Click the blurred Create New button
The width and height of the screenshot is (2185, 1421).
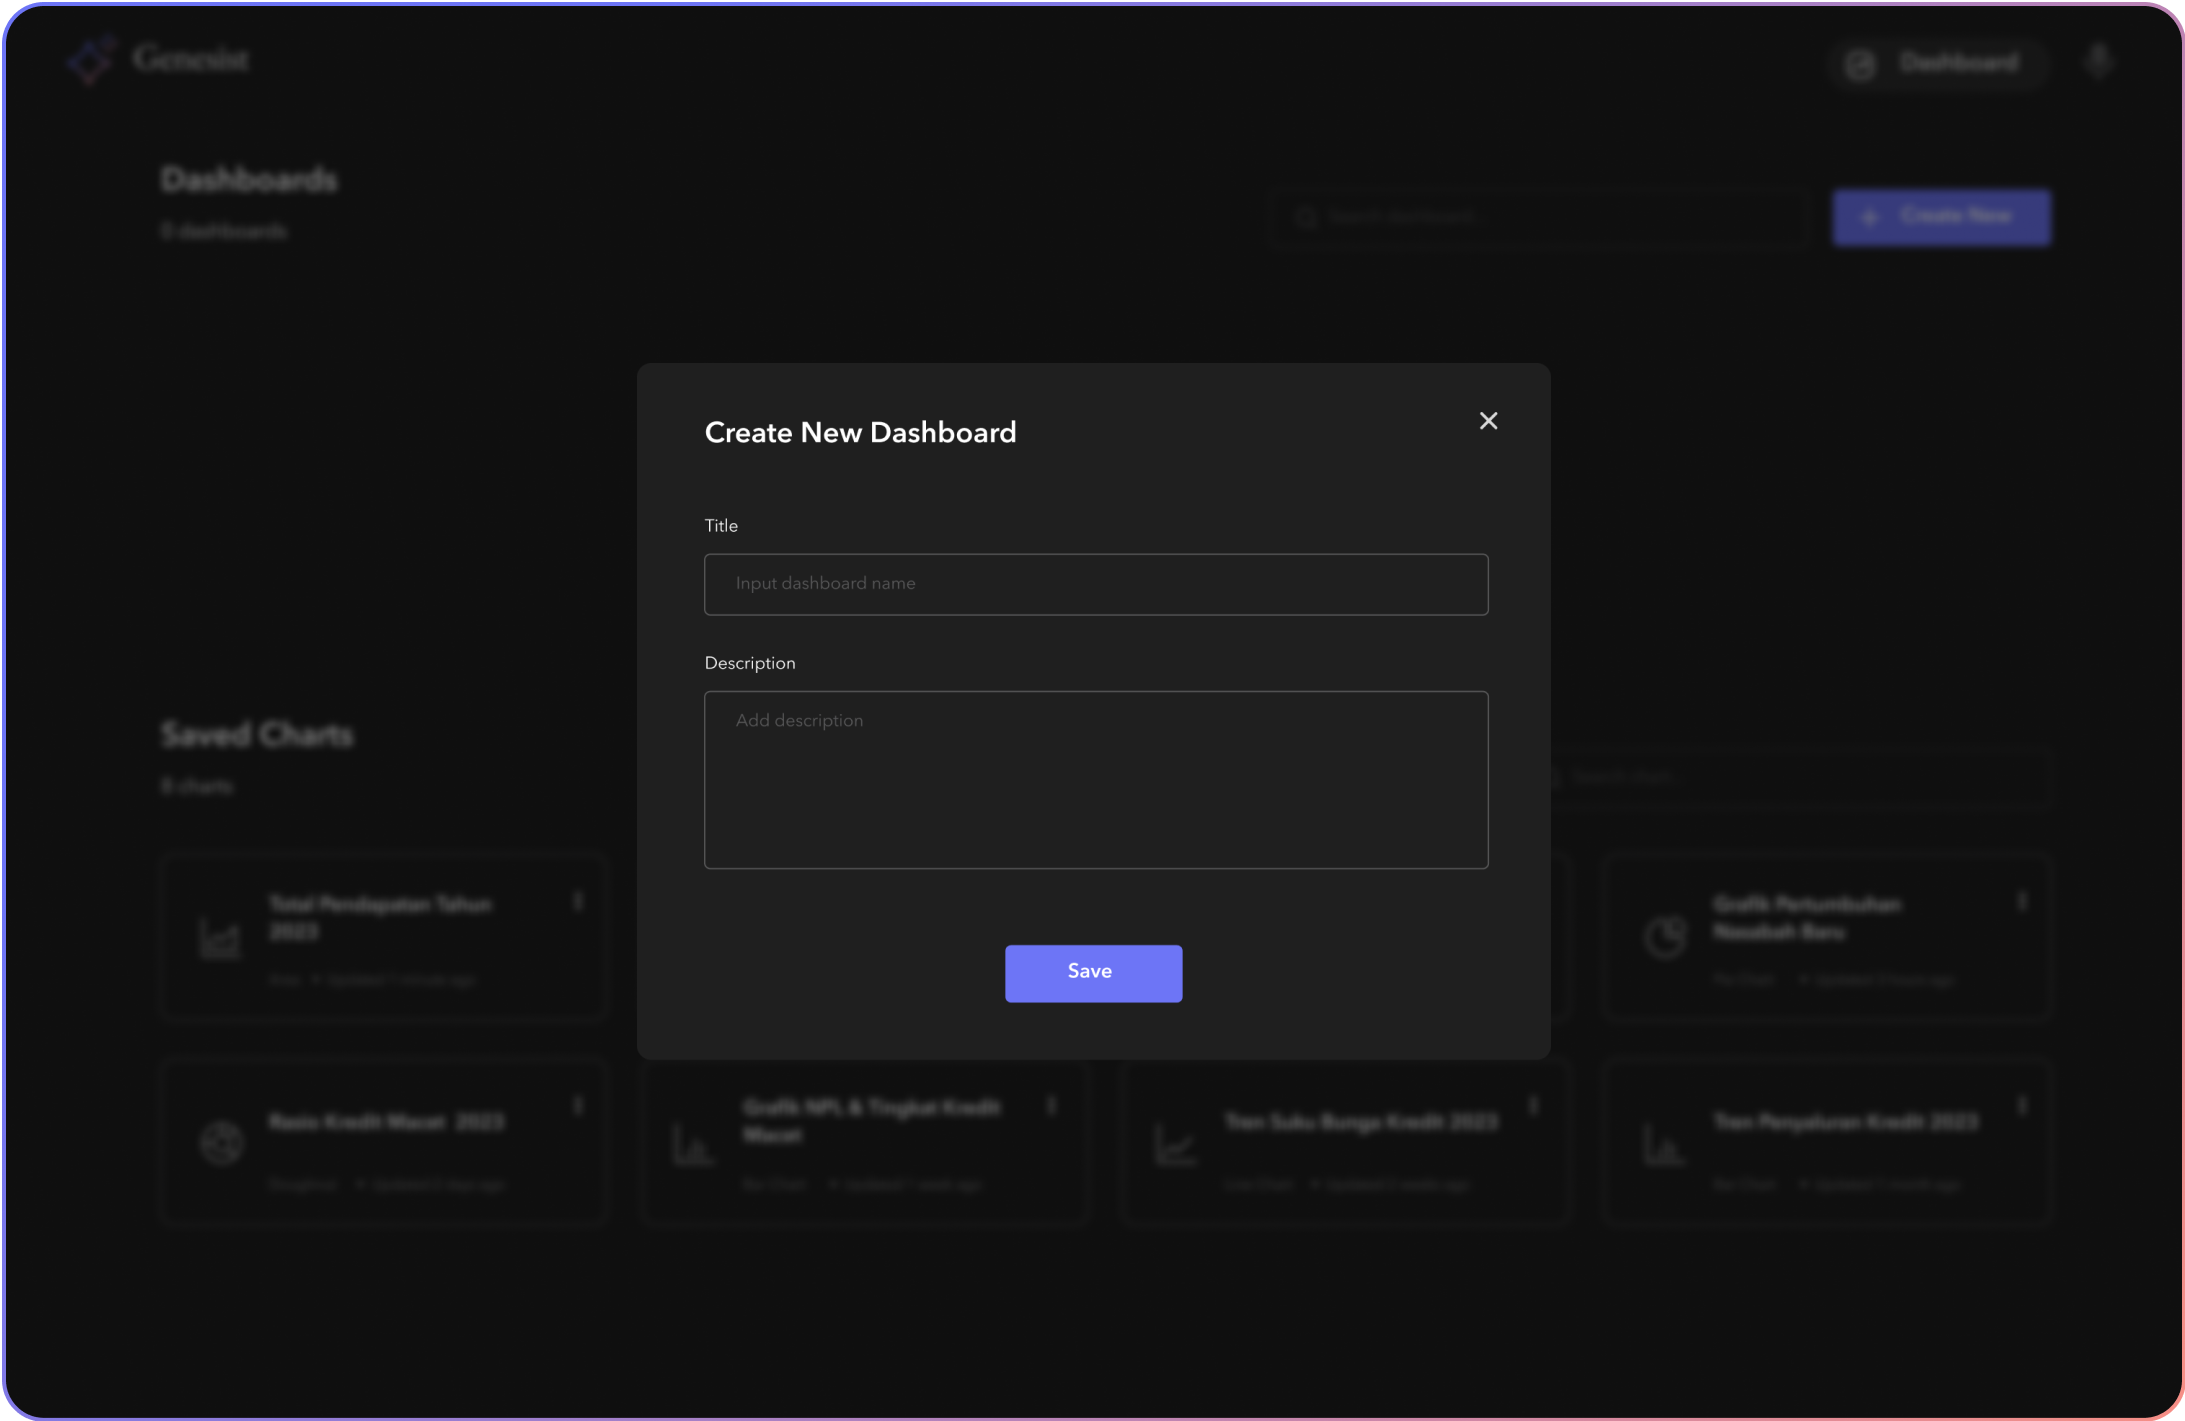point(1940,217)
